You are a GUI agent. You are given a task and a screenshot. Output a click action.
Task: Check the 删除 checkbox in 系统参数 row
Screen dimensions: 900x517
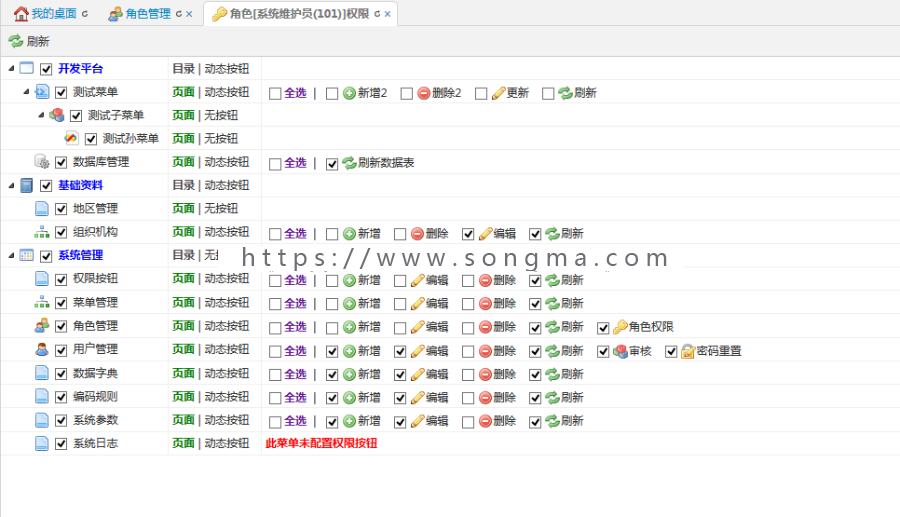[468, 422]
